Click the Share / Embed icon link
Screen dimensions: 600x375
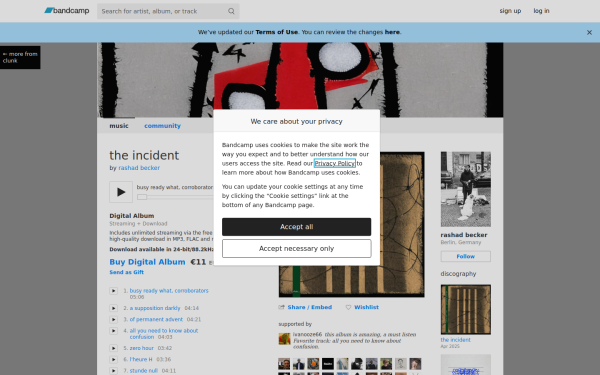pos(305,307)
